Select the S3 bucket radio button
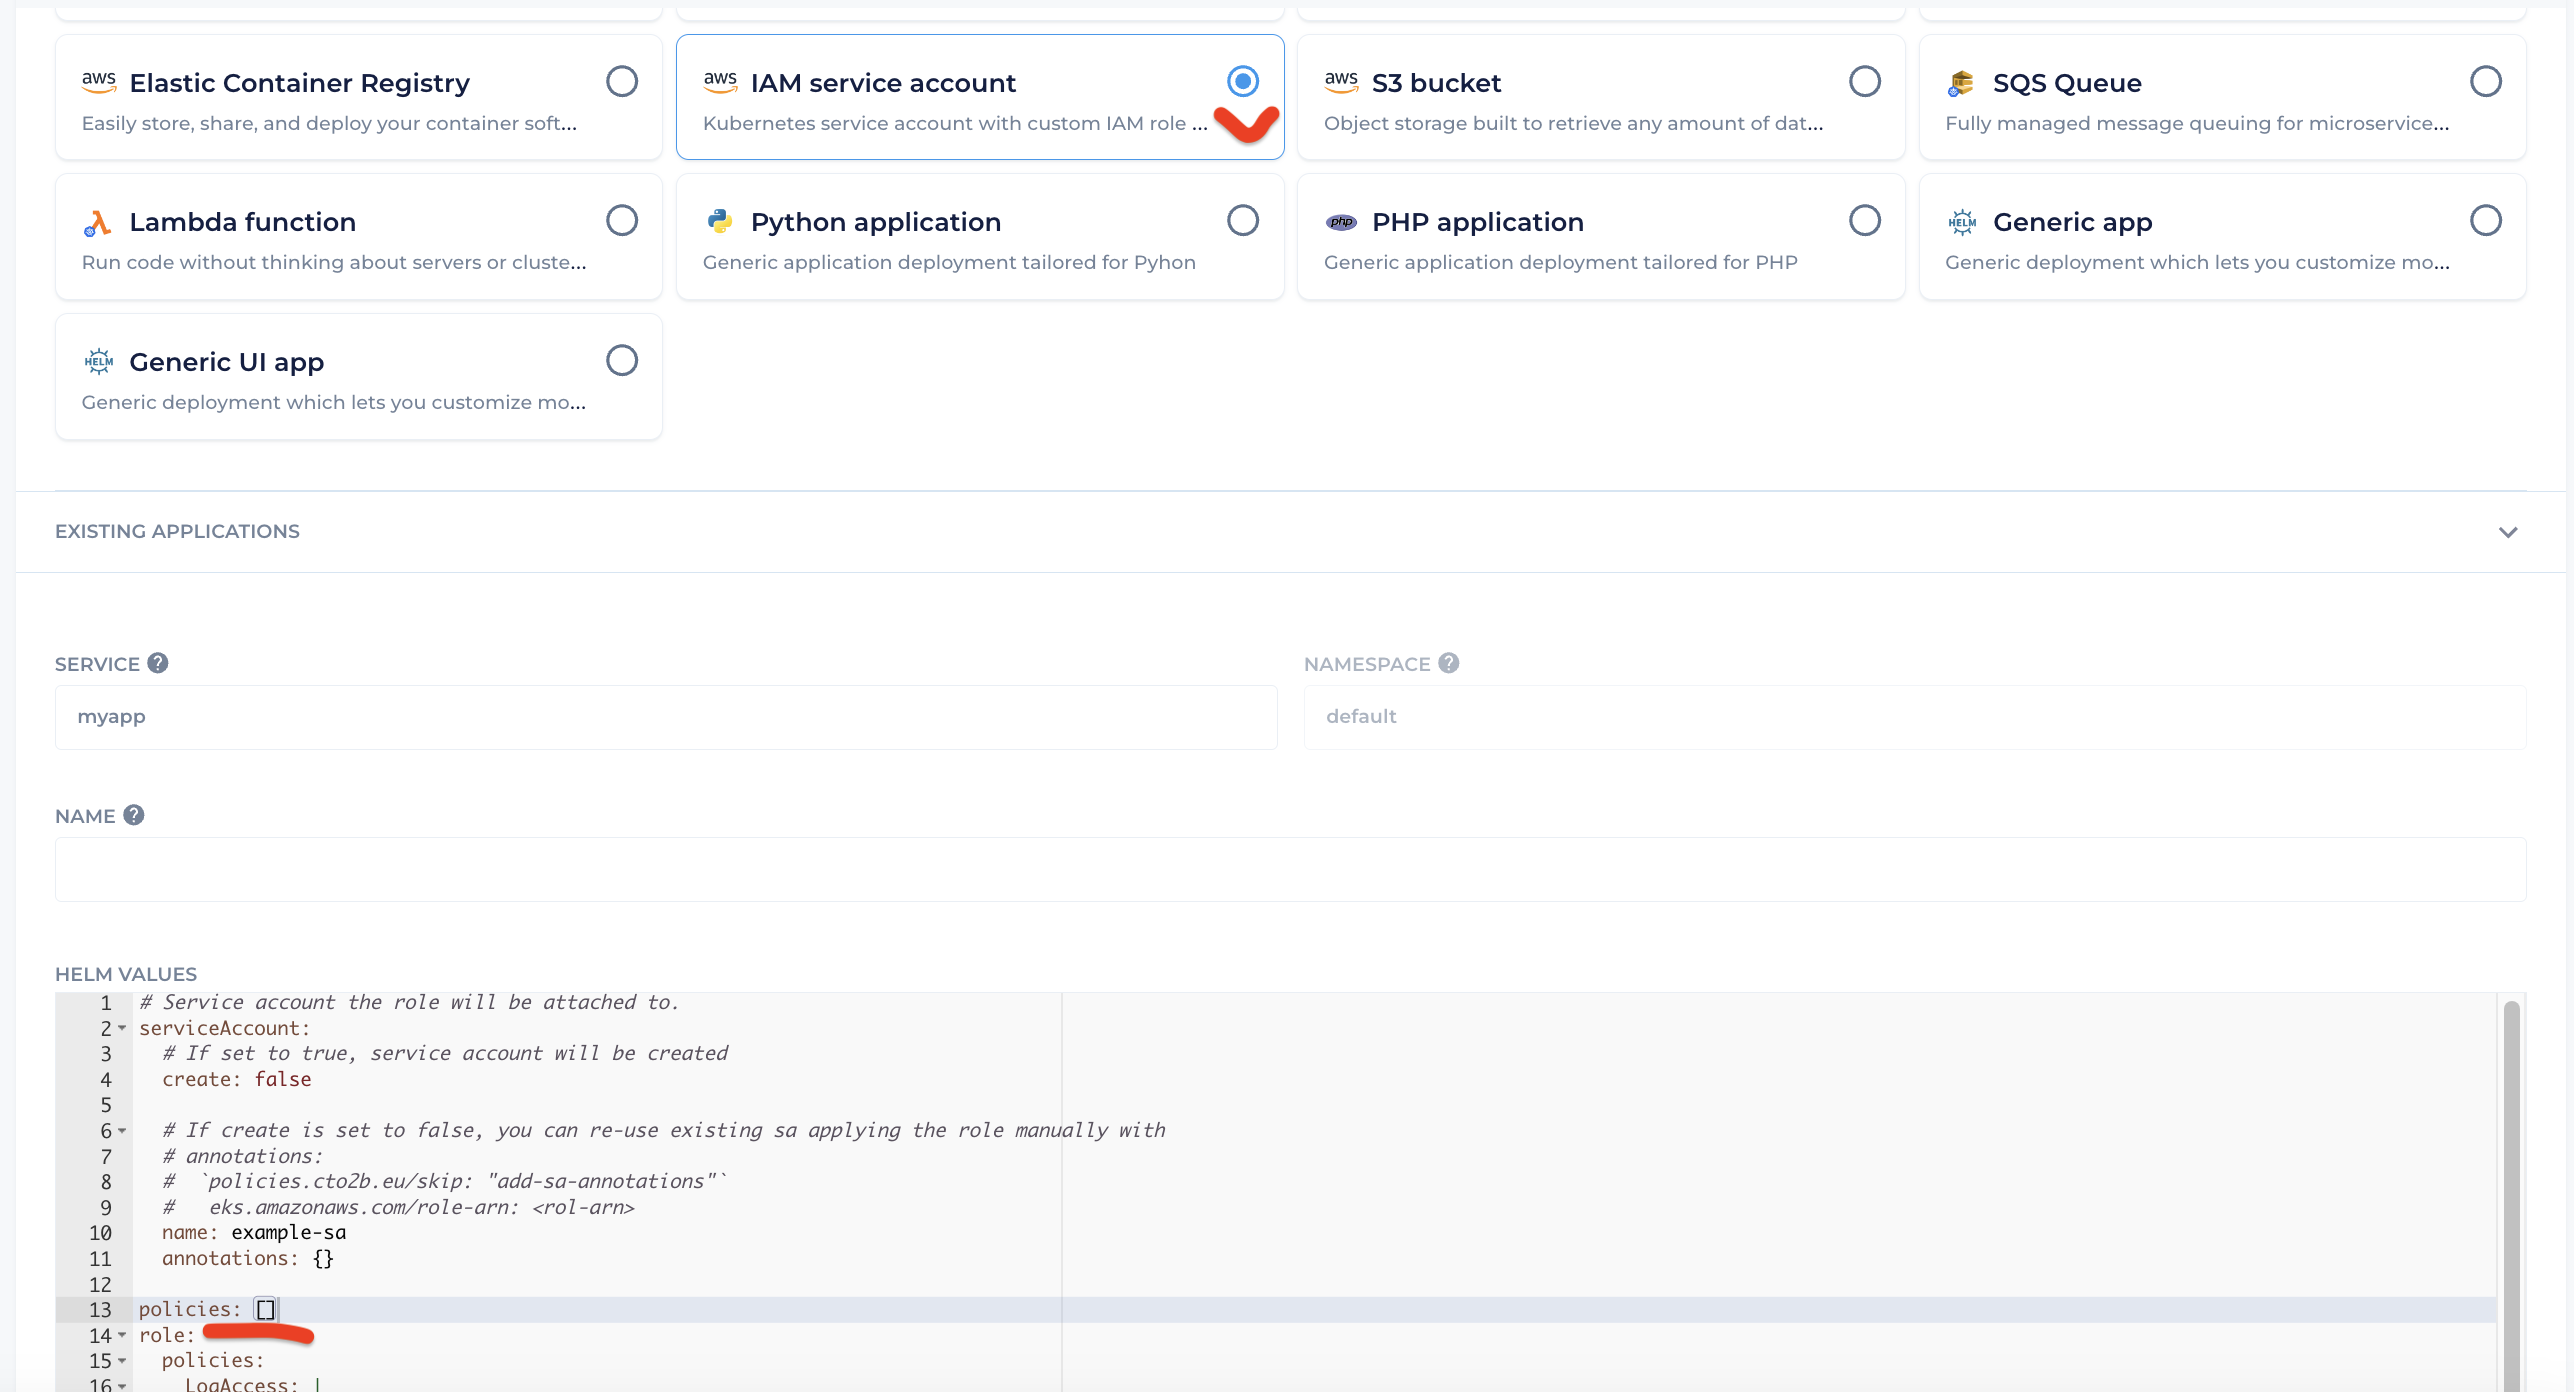 coord(1864,81)
